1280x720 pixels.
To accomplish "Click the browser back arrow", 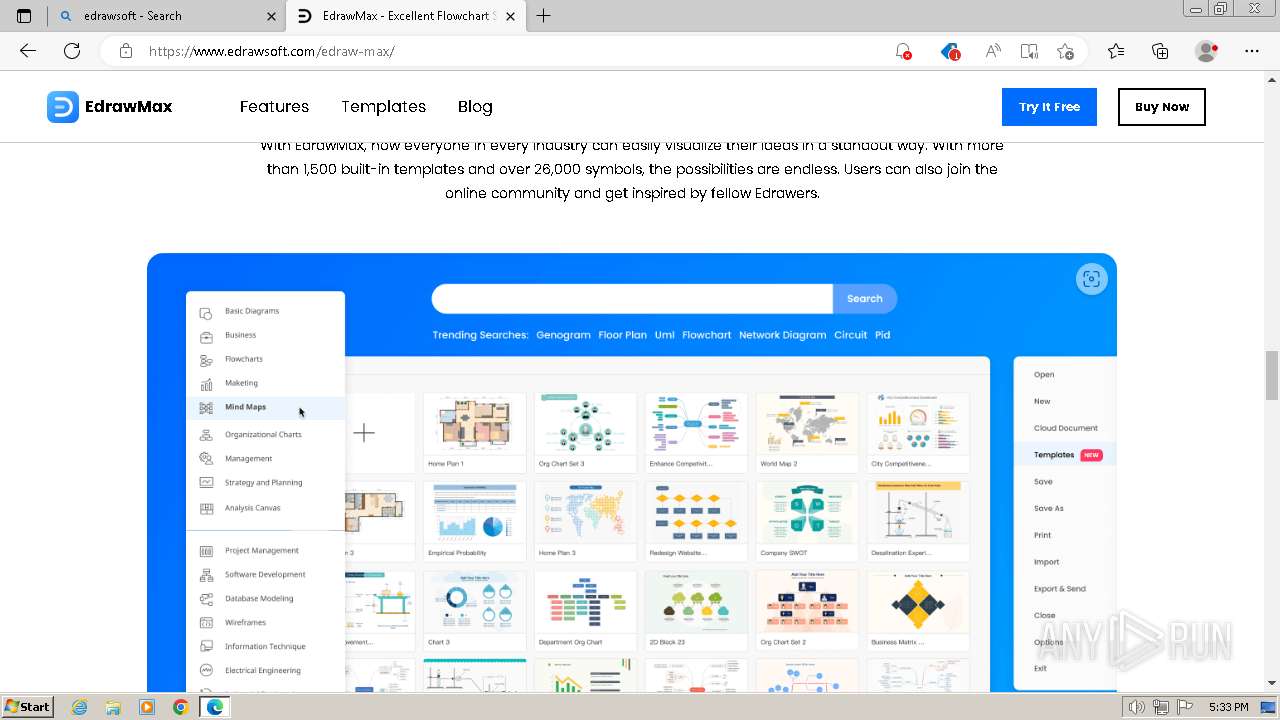I will pyautogui.click(x=28, y=51).
